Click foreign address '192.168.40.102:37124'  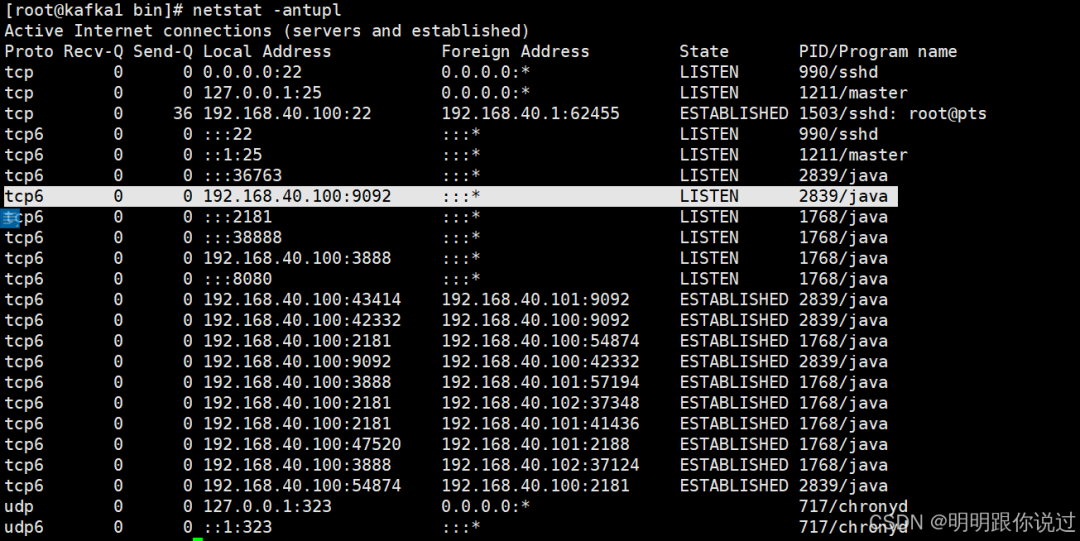click(540, 465)
